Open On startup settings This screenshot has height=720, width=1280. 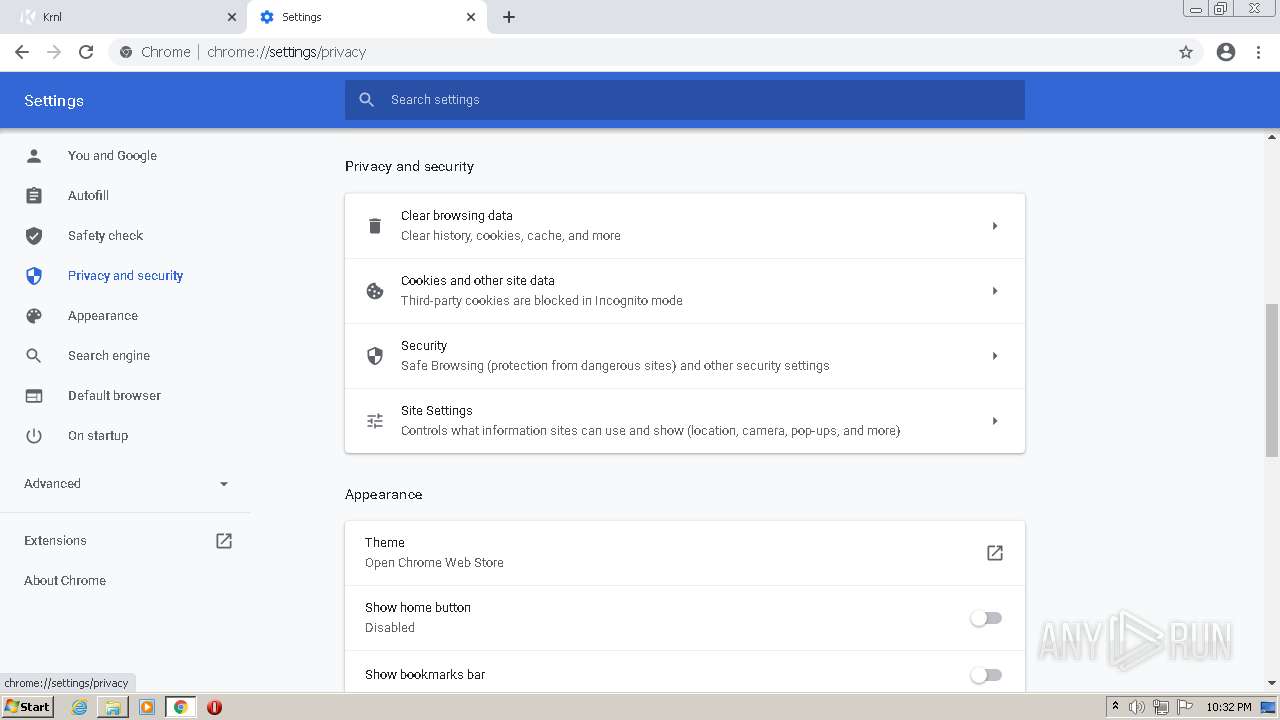[98, 436]
